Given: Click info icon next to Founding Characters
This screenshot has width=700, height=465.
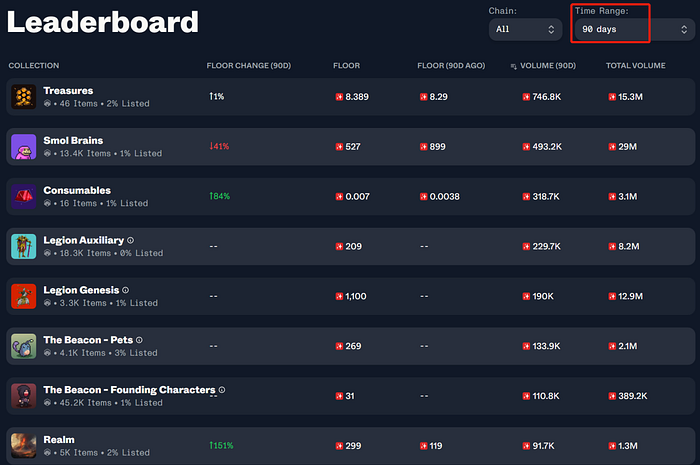Looking at the screenshot, I should coord(222,390).
